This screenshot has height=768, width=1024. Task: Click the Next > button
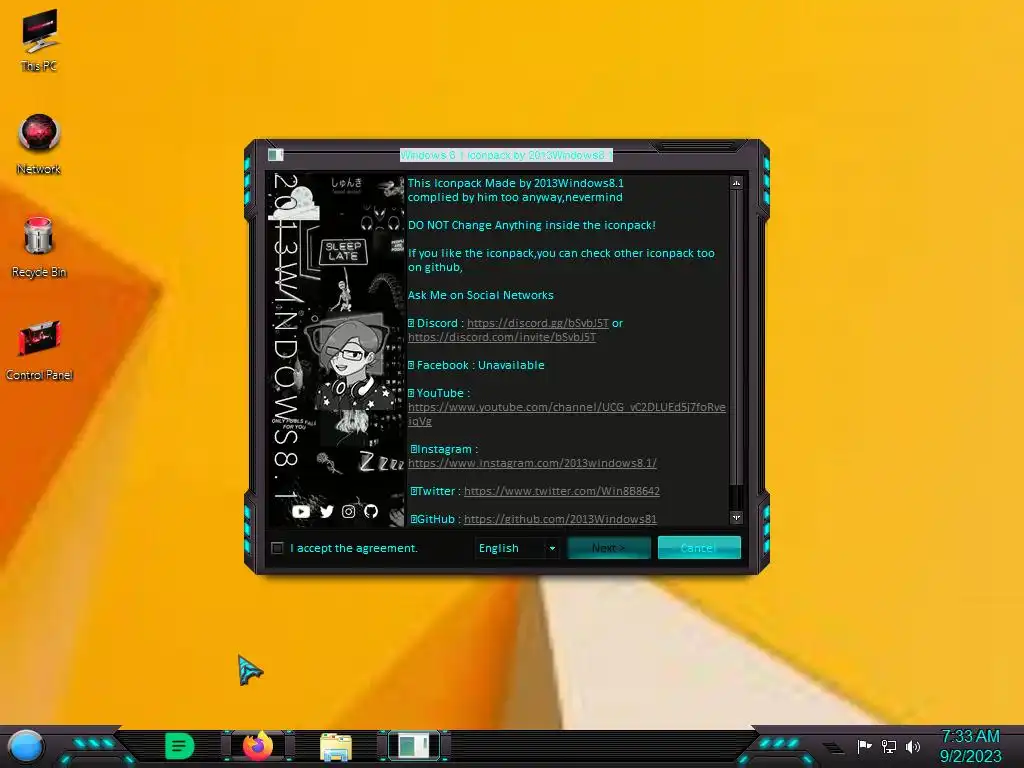tap(609, 548)
